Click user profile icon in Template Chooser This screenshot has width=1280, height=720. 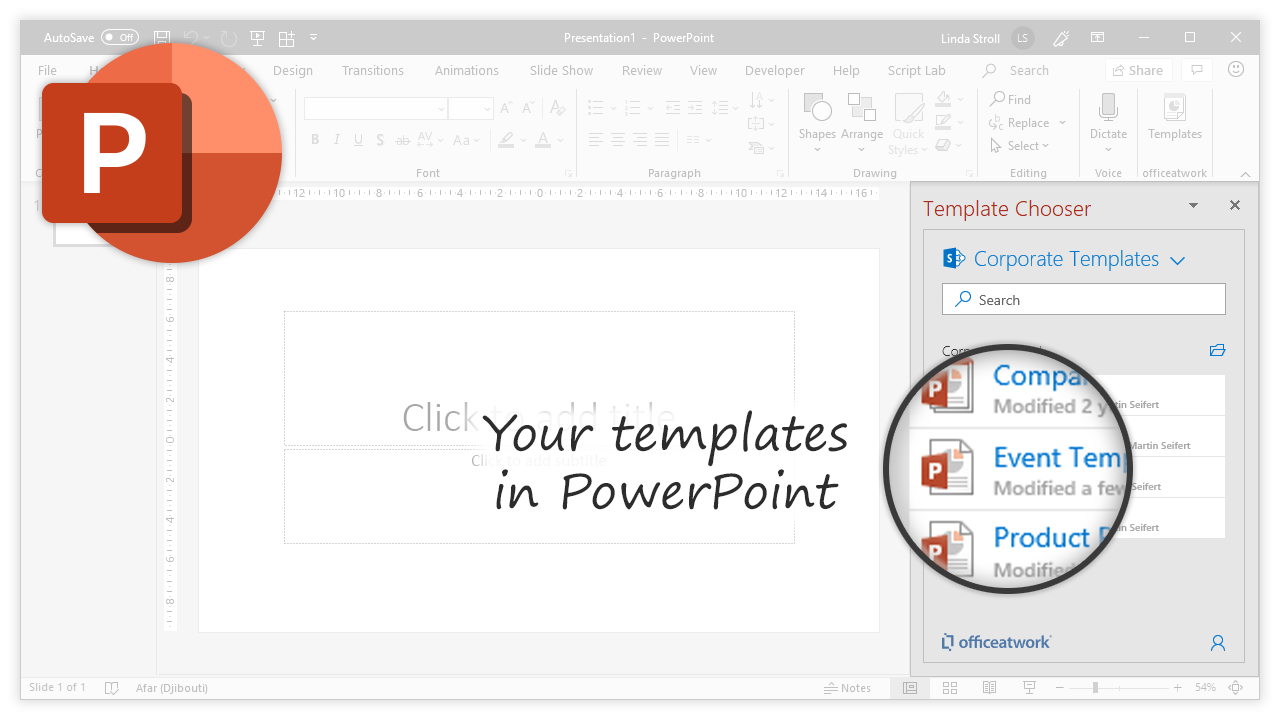1218,643
